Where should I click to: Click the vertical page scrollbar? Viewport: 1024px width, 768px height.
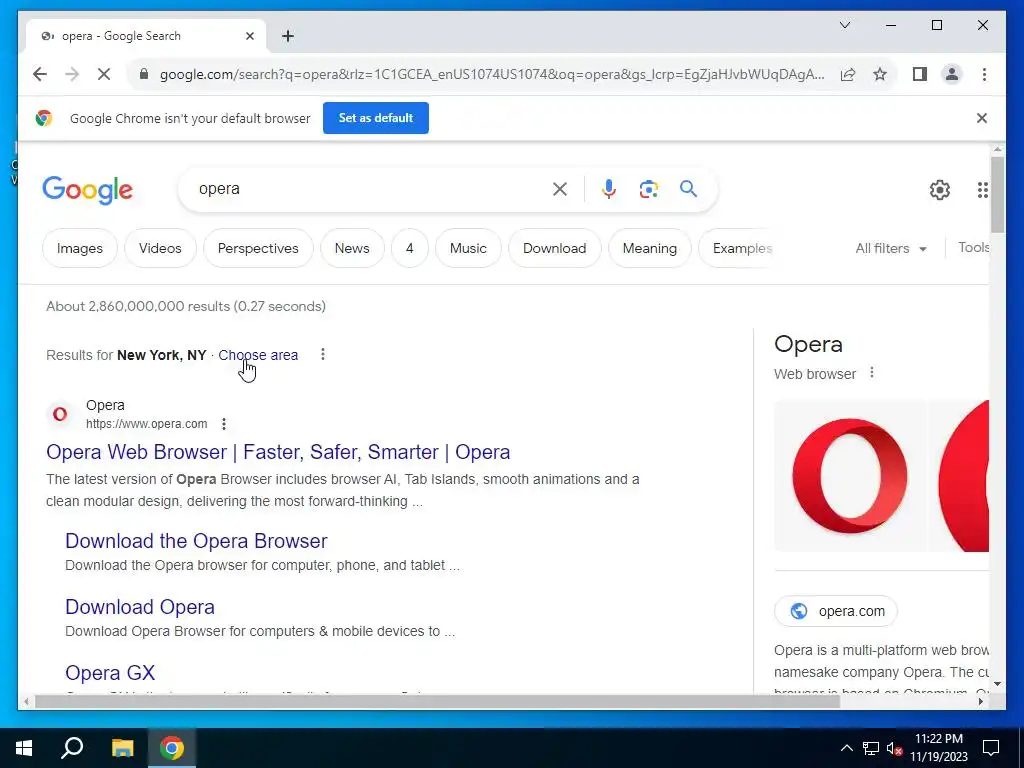pos(997,193)
